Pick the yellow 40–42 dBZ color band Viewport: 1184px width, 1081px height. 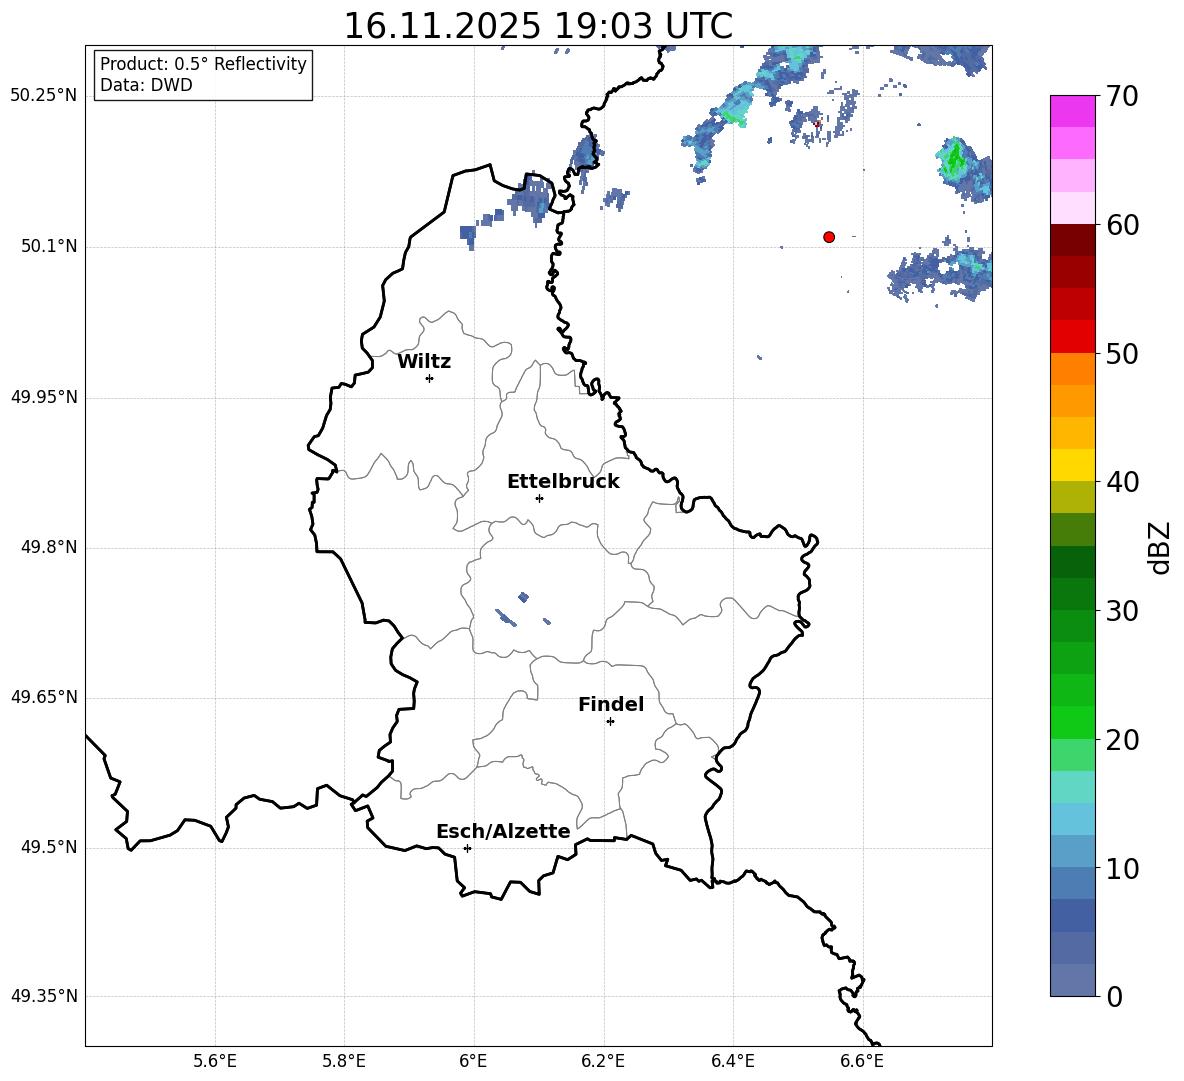coord(1072,466)
